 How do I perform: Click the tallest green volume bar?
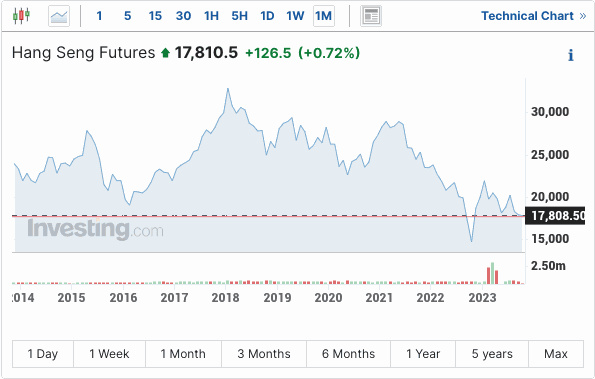tap(493, 273)
